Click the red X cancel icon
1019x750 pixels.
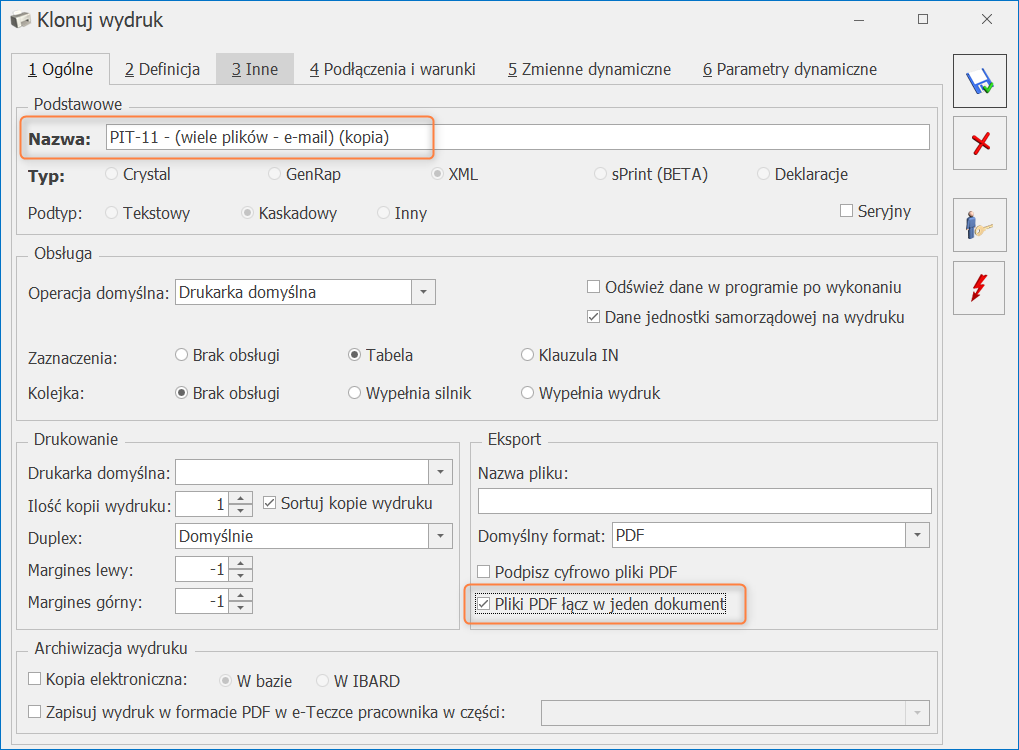980,143
